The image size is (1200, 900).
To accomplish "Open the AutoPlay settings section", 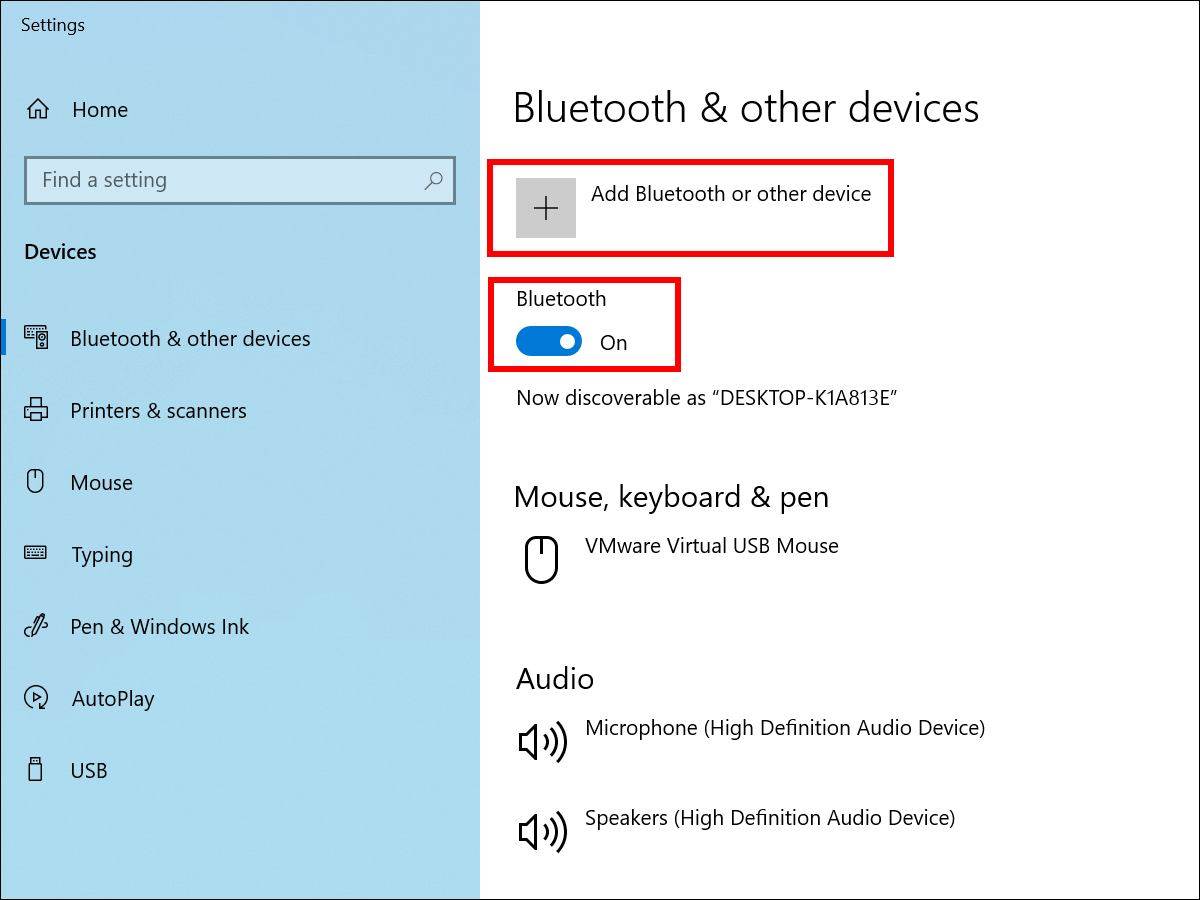I will tap(113, 699).
